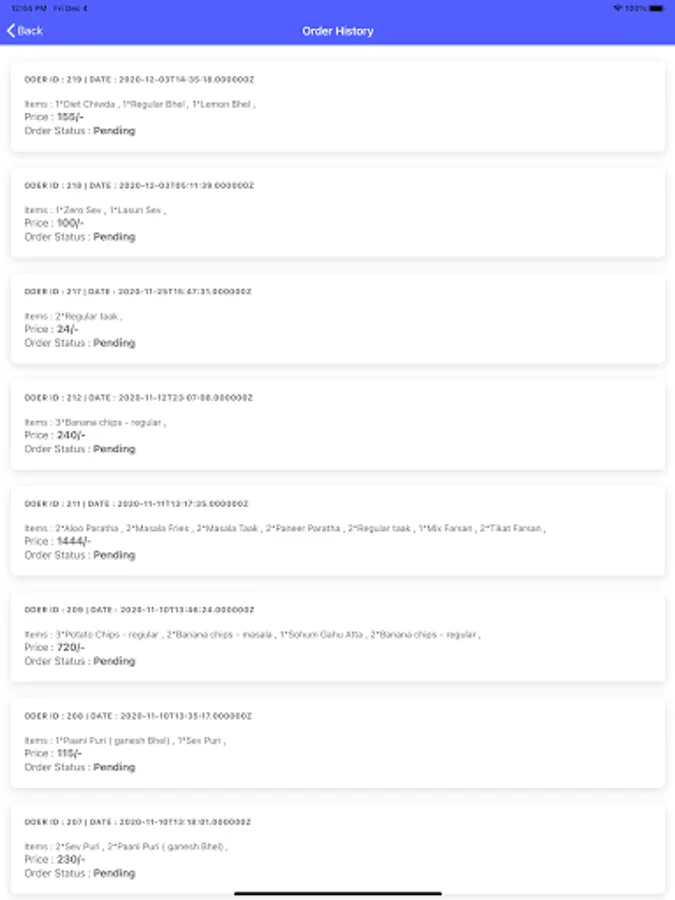Screen dimensions: 675x900
Task: Open order ID 211 priced 1444/-
Action: coord(338,531)
